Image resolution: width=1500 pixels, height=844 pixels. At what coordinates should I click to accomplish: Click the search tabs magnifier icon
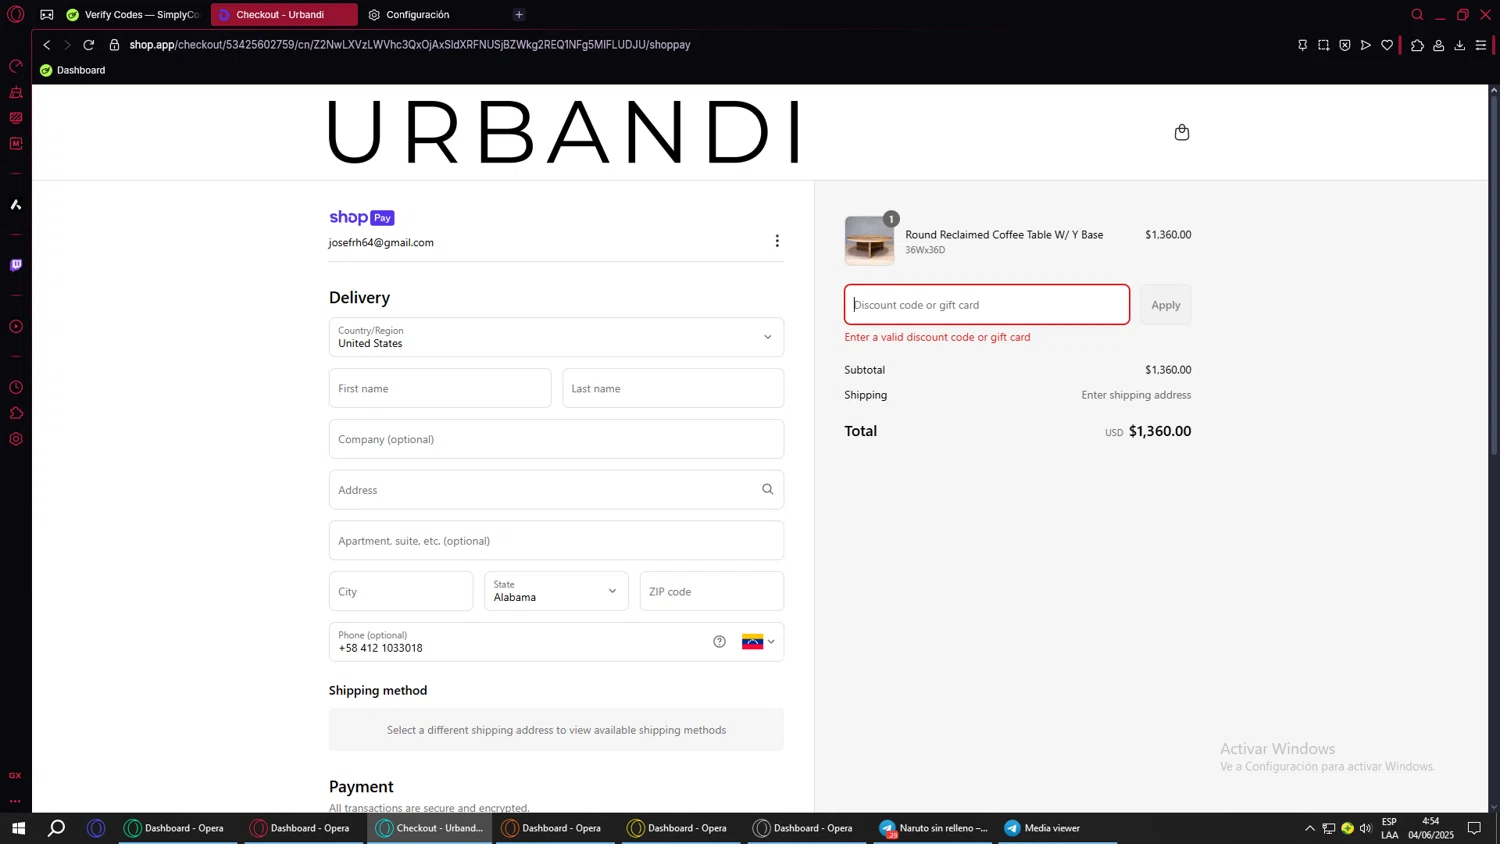pos(1417,15)
